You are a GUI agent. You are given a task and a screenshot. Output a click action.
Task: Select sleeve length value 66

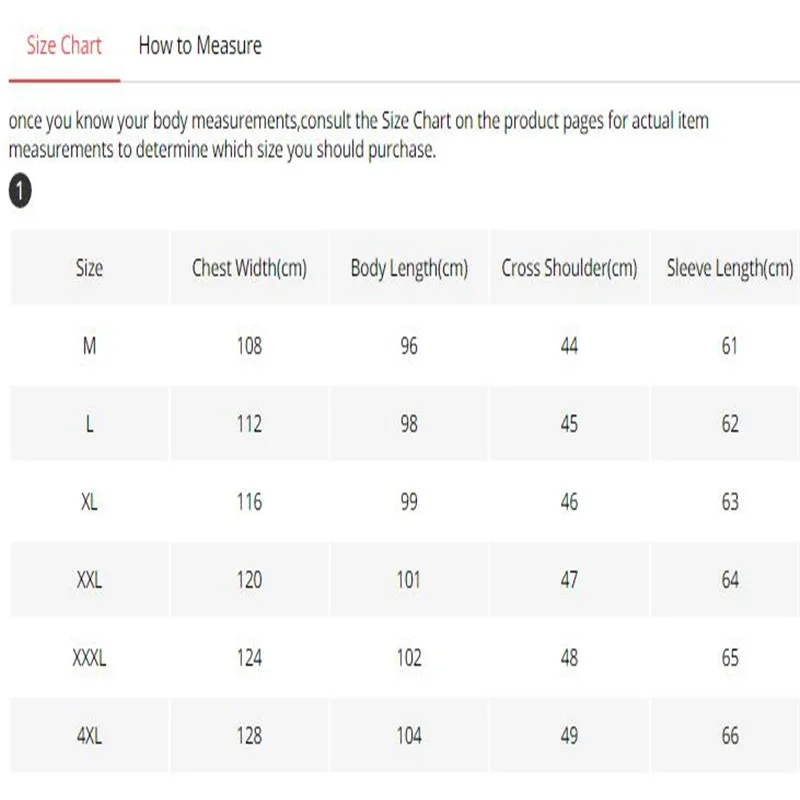point(730,736)
